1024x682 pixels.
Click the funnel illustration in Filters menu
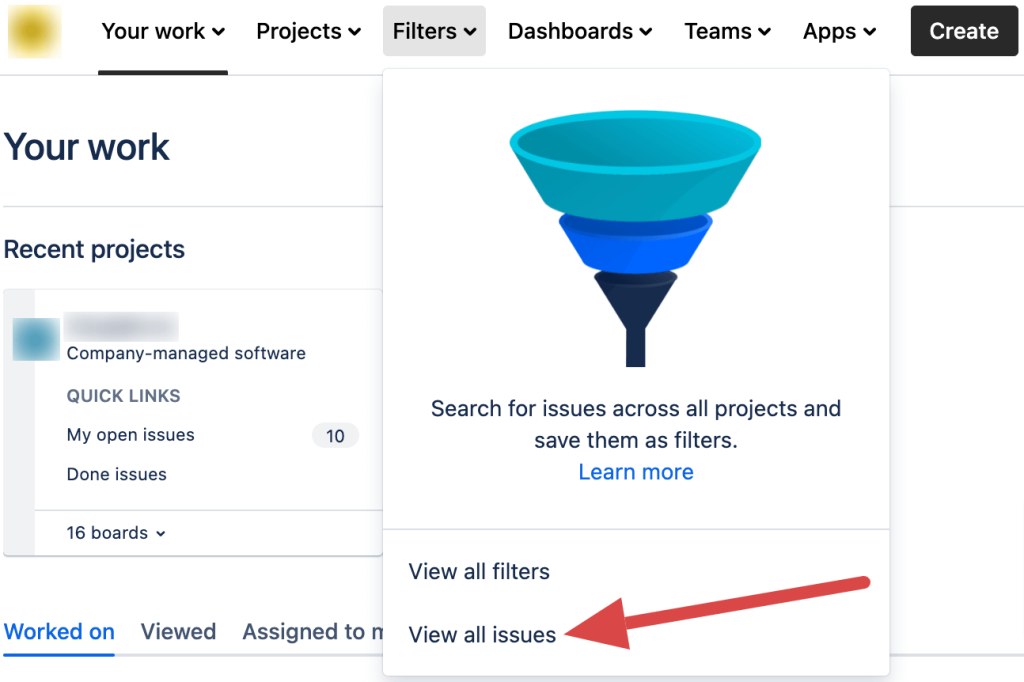click(x=635, y=238)
